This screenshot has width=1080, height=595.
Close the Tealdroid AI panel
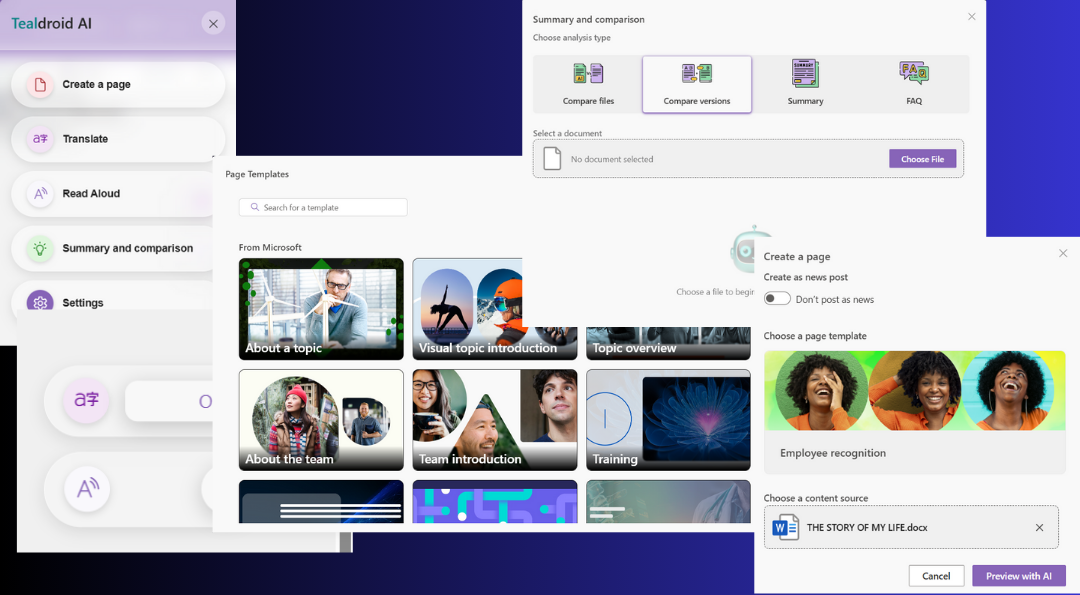(213, 24)
